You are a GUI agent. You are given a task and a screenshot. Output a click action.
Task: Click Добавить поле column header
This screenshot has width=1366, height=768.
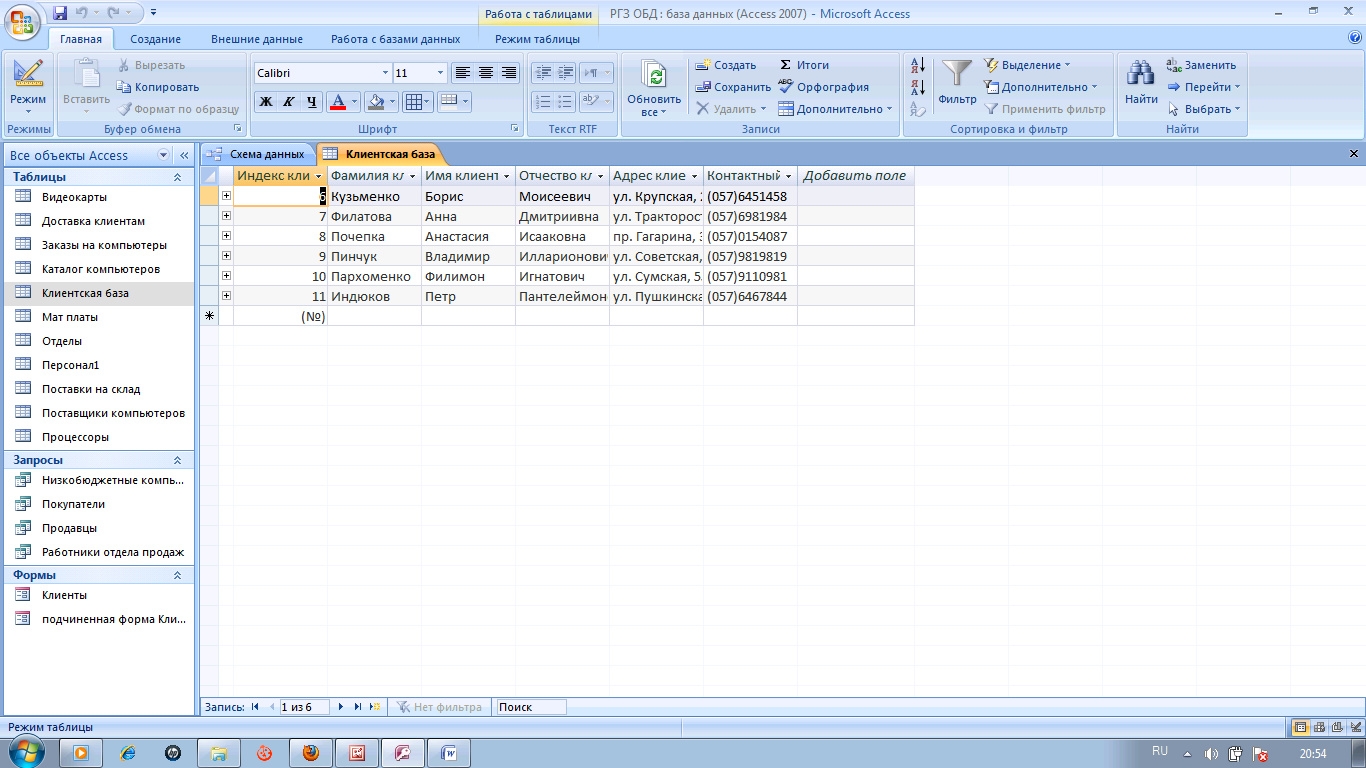(x=855, y=176)
